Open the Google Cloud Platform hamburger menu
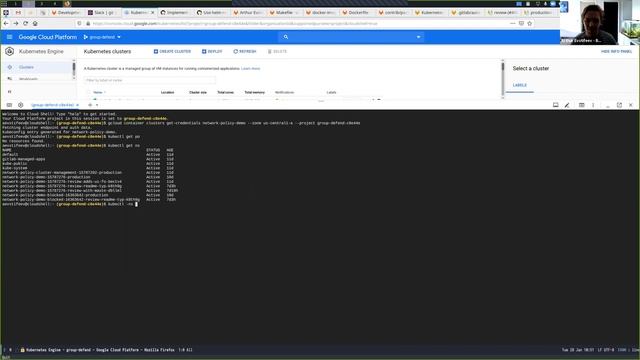 [9, 37]
